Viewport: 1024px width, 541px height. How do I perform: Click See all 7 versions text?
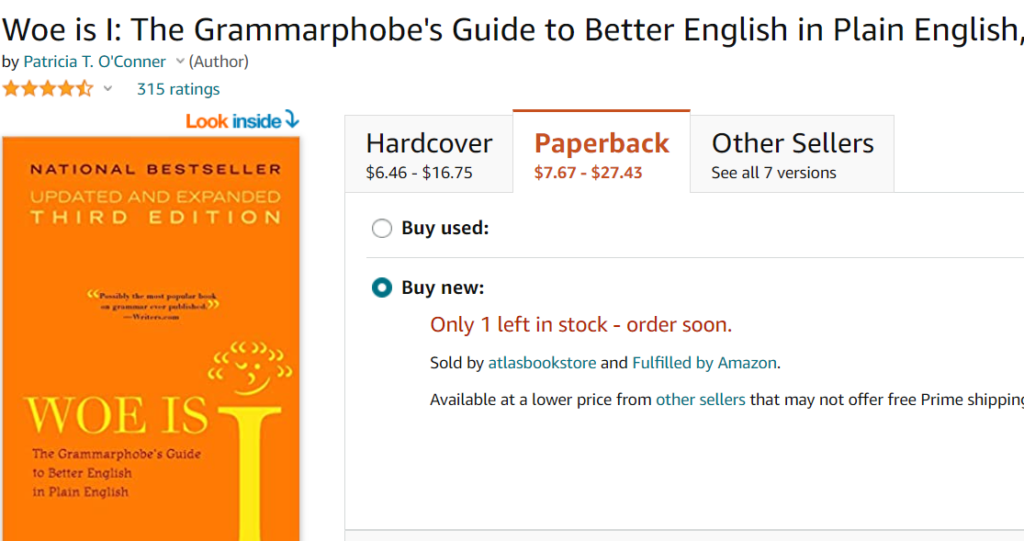[x=774, y=172]
